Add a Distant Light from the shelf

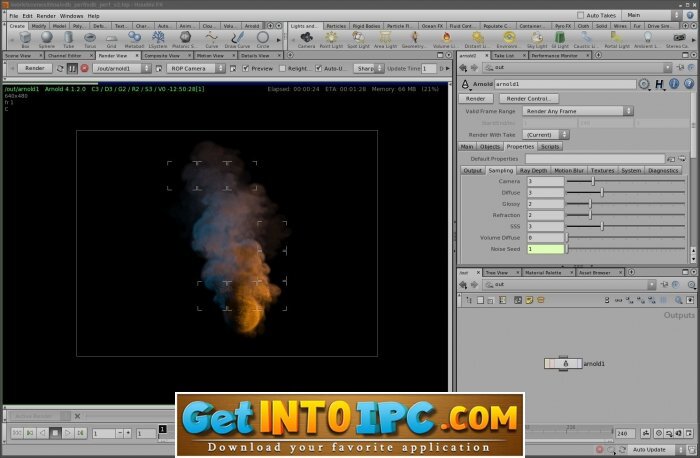click(476, 39)
